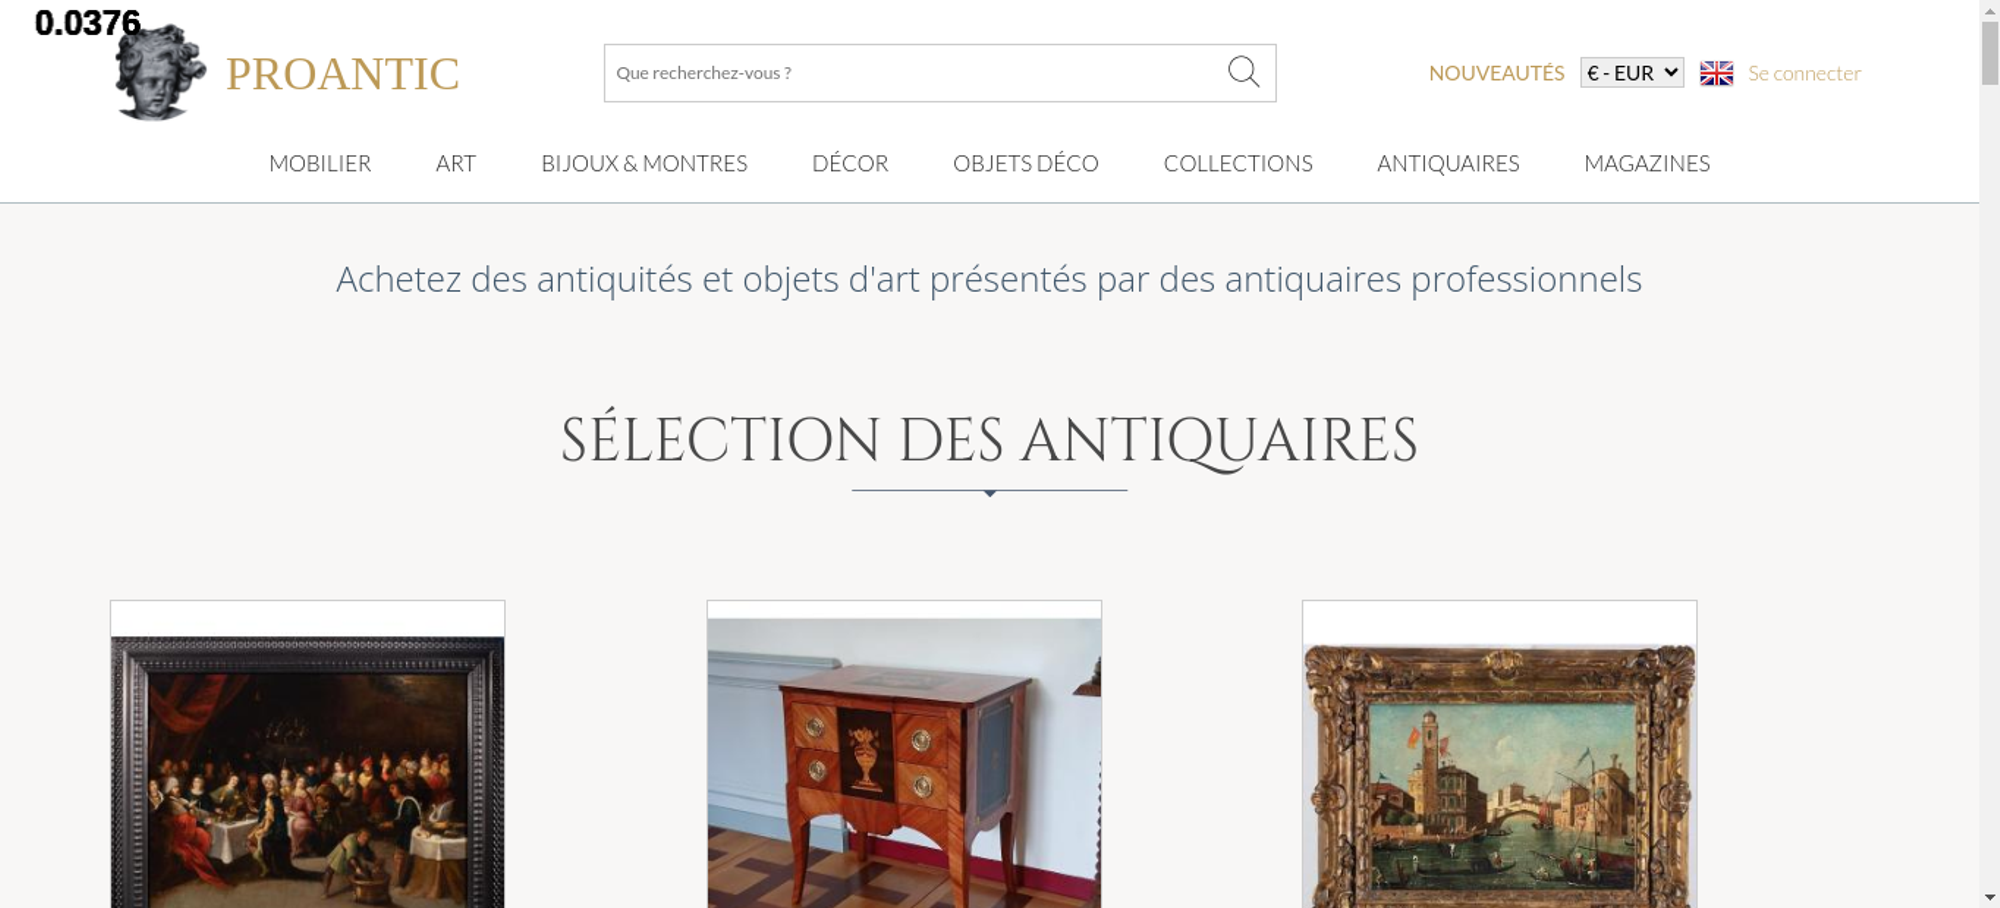The width and height of the screenshot is (2000, 908).
Task: Open the Venice canal painting thumbnail
Action: tap(1499, 776)
